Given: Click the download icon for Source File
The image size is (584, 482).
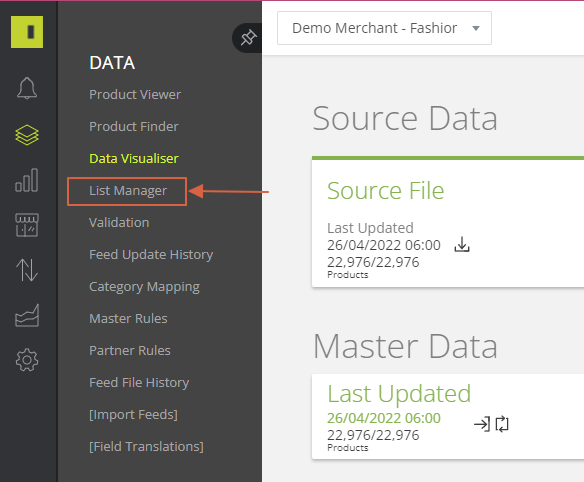Looking at the screenshot, I should [x=462, y=244].
